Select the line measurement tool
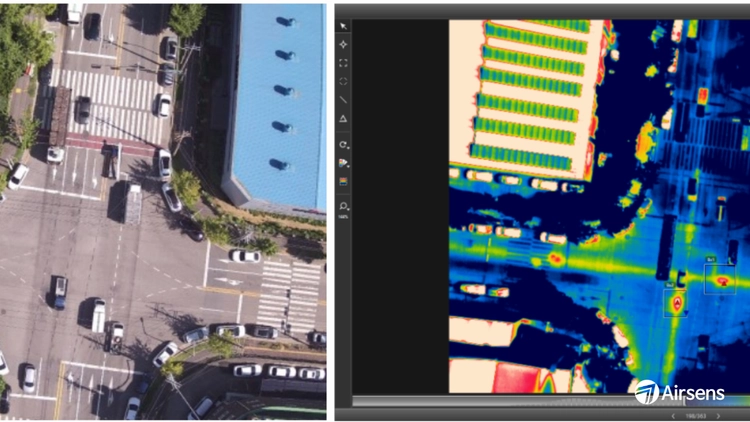 (x=343, y=100)
